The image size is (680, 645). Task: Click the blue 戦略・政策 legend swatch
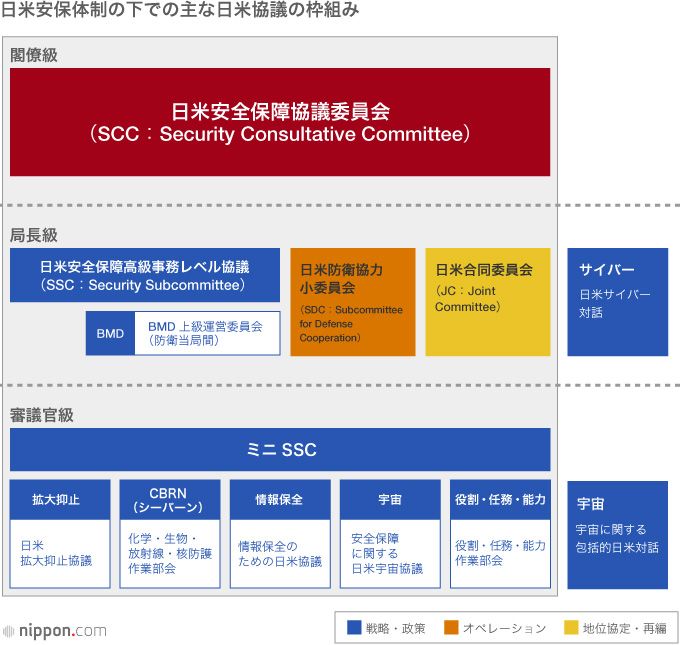pos(353,628)
